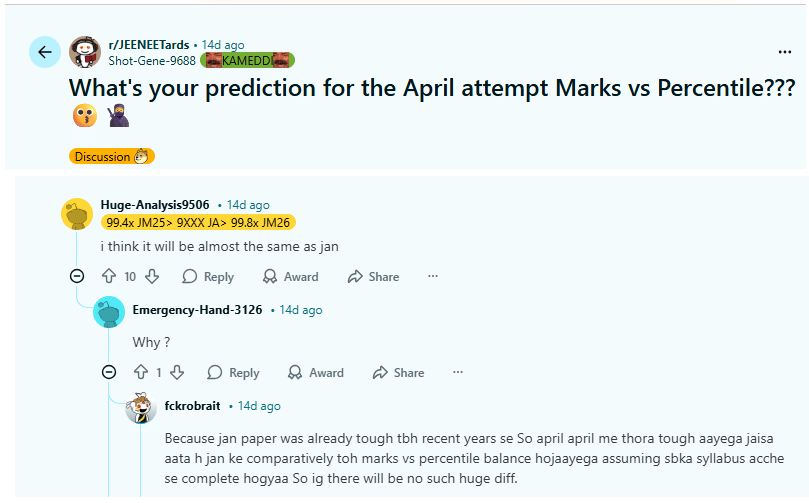Open more options on Emergency-Hand-3126's comment
809x503 pixels.
point(458,373)
